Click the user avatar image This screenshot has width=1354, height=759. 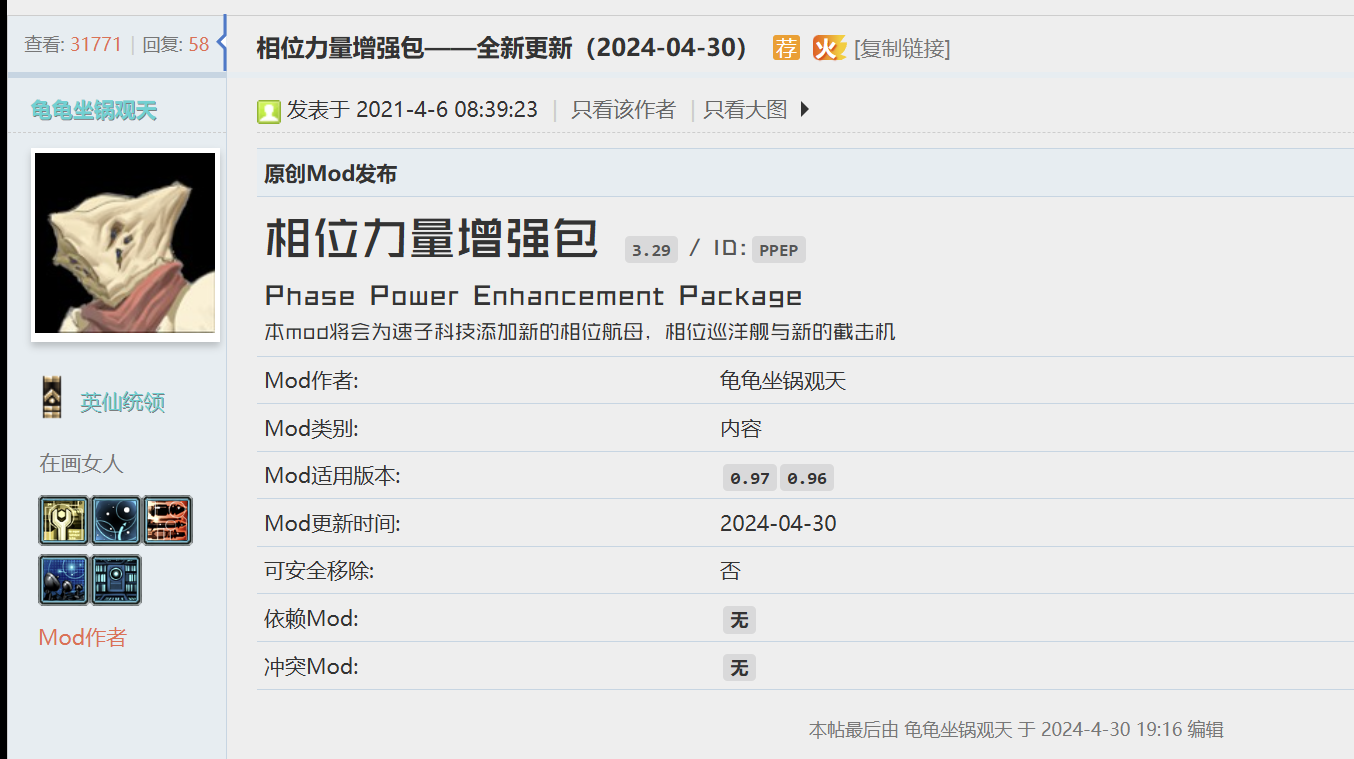click(x=125, y=243)
